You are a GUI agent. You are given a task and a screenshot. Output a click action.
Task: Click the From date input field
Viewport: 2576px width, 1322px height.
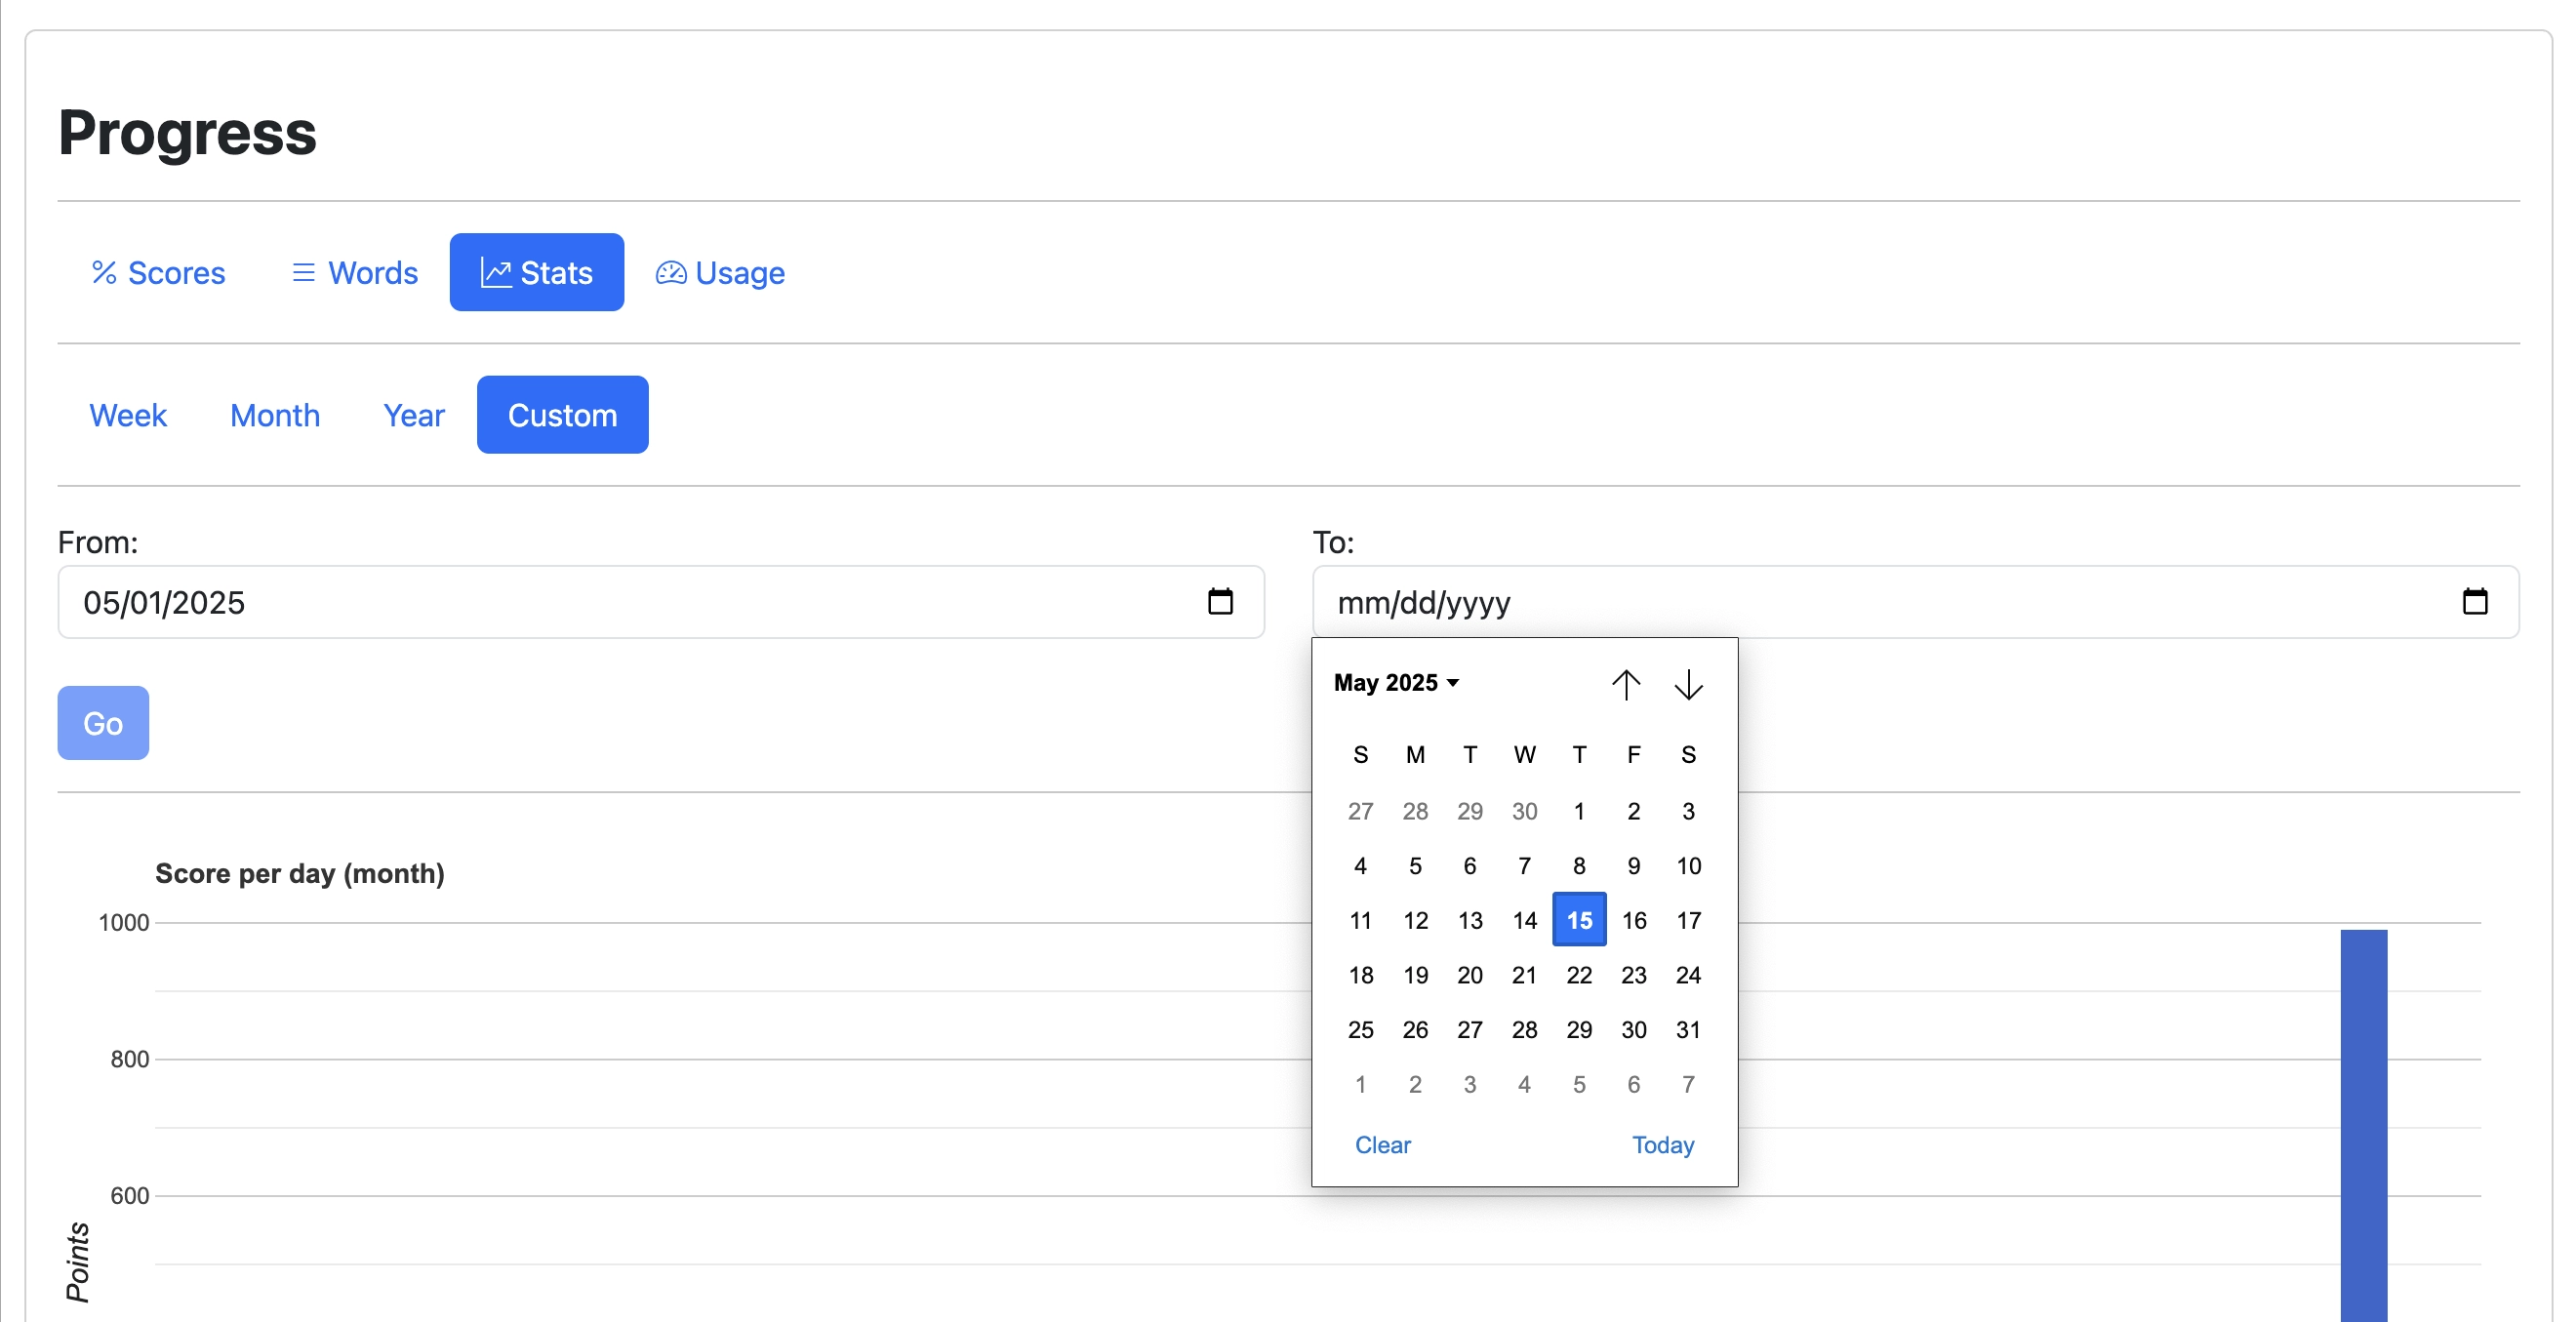[x=661, y=602]
